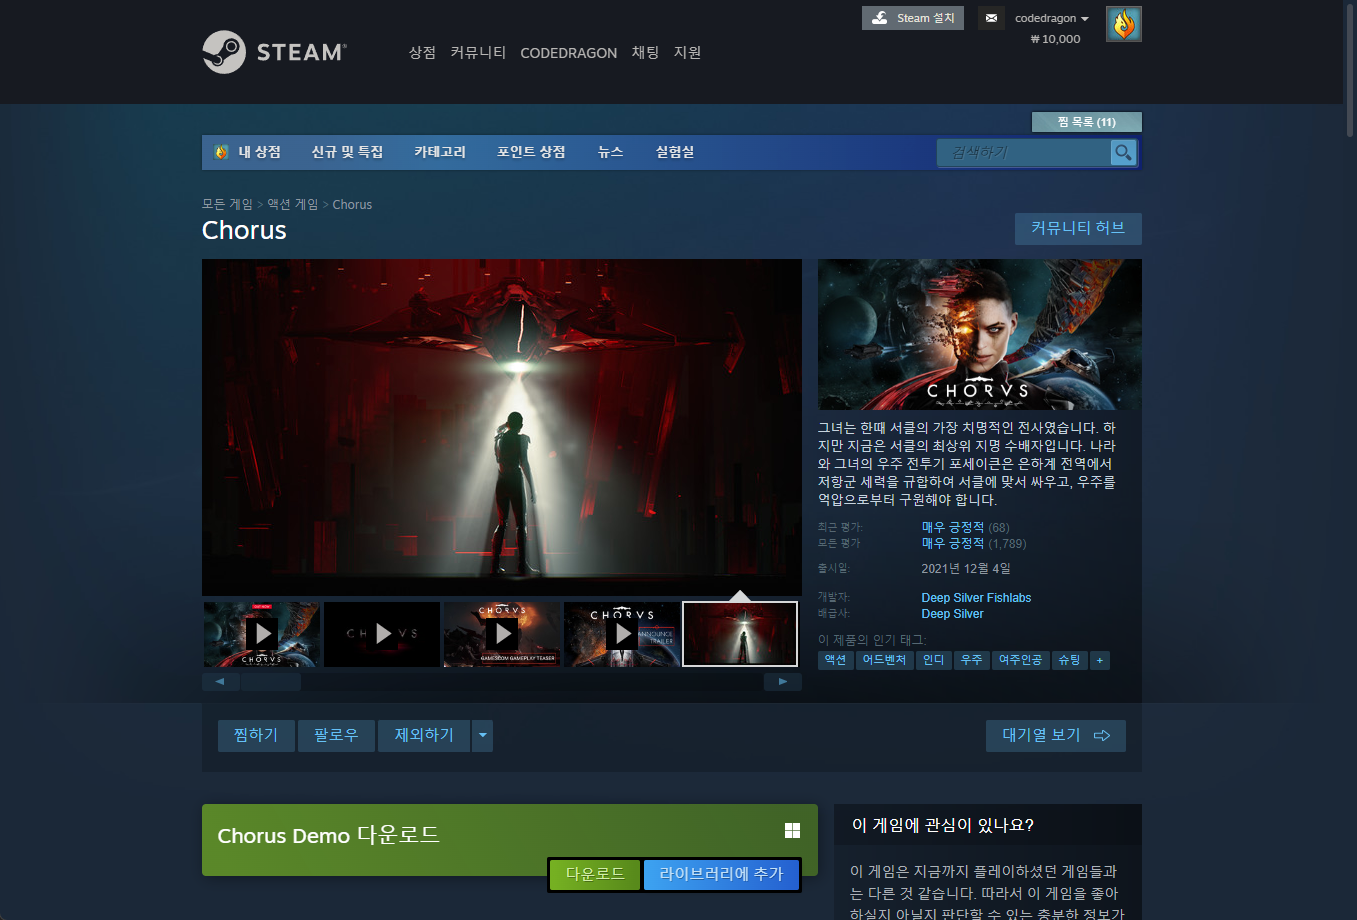
Task: Open 지원 in the top menu
Action: click(x=687, y=52)
